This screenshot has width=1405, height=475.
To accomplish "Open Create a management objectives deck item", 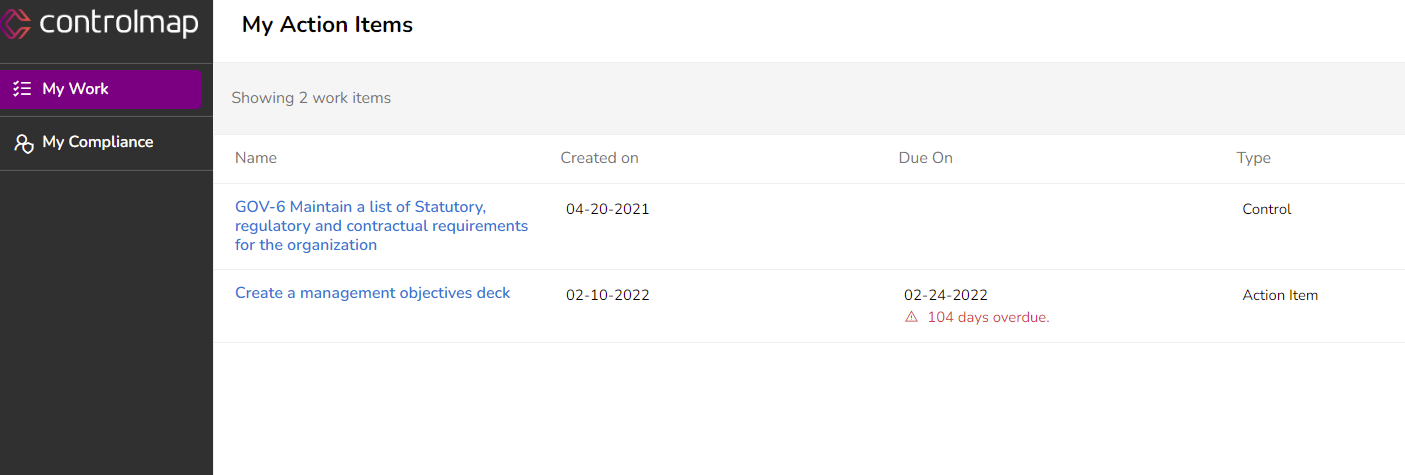I will pyautogui.click(x=373, y=293).
